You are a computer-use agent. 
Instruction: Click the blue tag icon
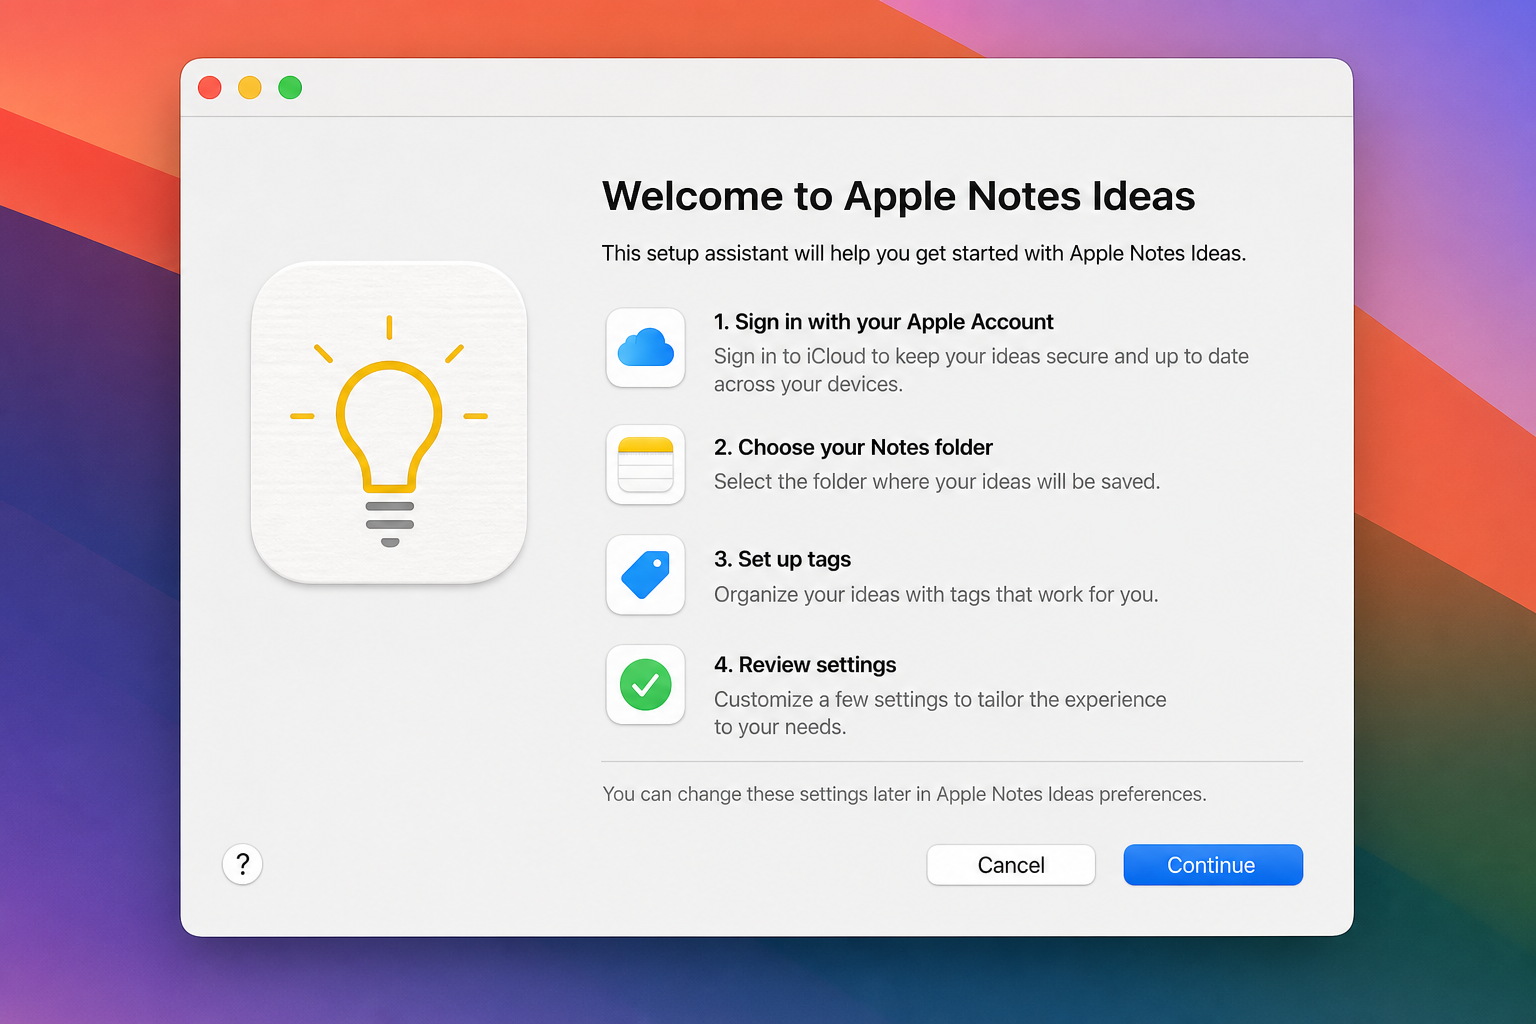645,575
